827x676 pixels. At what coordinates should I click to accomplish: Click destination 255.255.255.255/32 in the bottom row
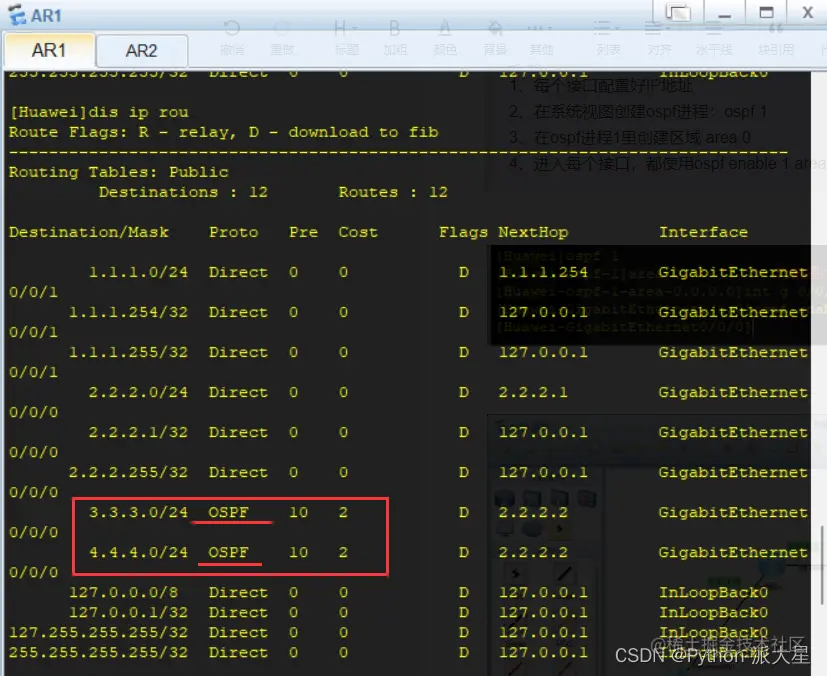[x=99, y=653]
